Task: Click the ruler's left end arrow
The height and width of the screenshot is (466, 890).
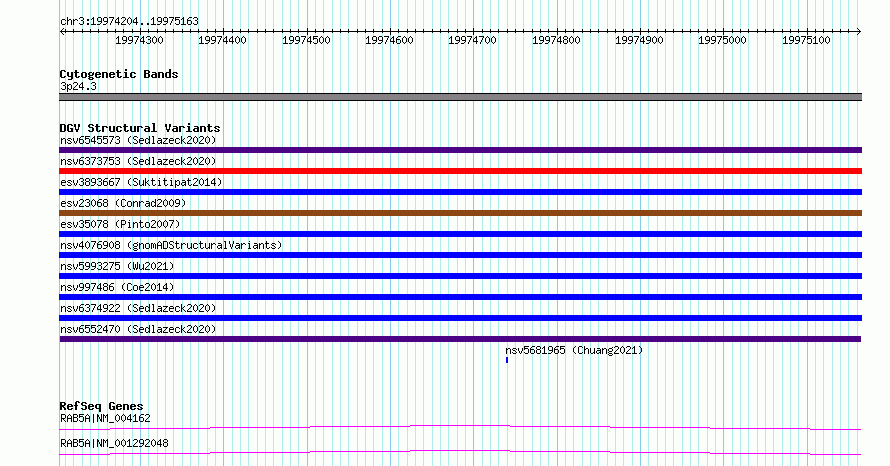Action: [x=62, y=32]
